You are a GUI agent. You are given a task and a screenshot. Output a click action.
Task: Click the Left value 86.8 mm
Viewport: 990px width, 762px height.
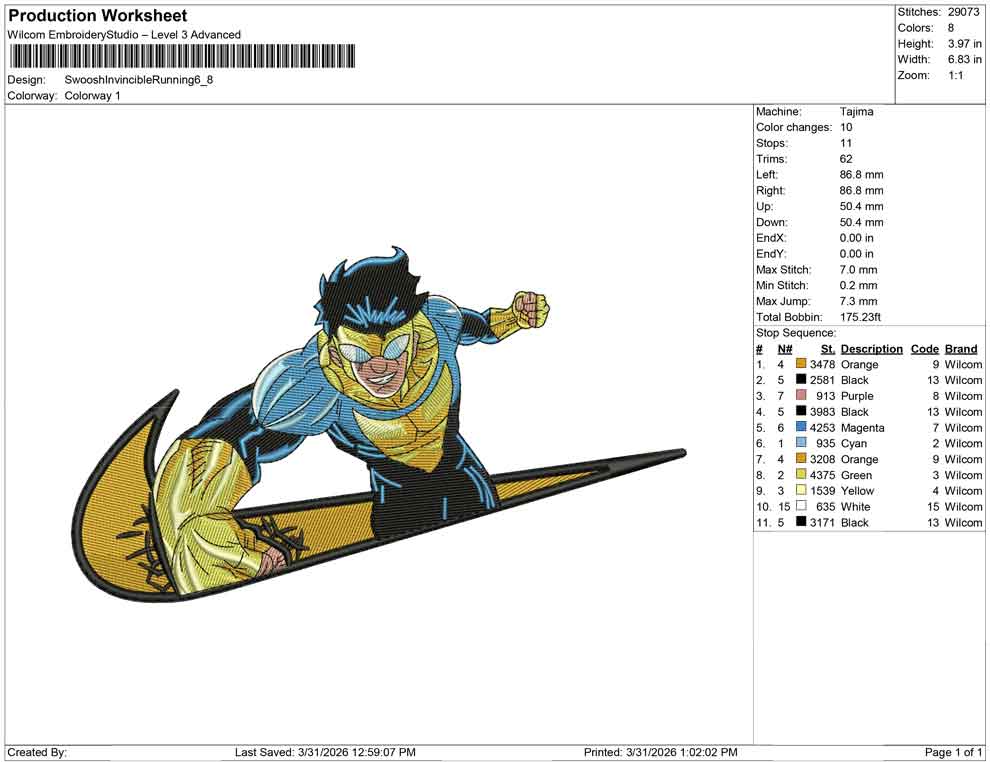click(x=862, y=175)
